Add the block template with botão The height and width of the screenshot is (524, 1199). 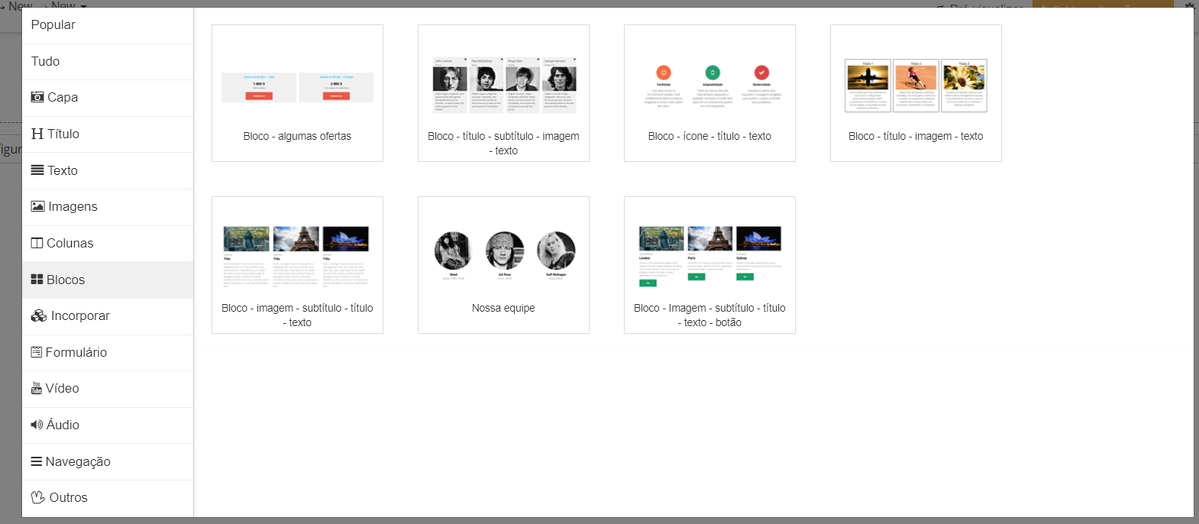(709, 265)
